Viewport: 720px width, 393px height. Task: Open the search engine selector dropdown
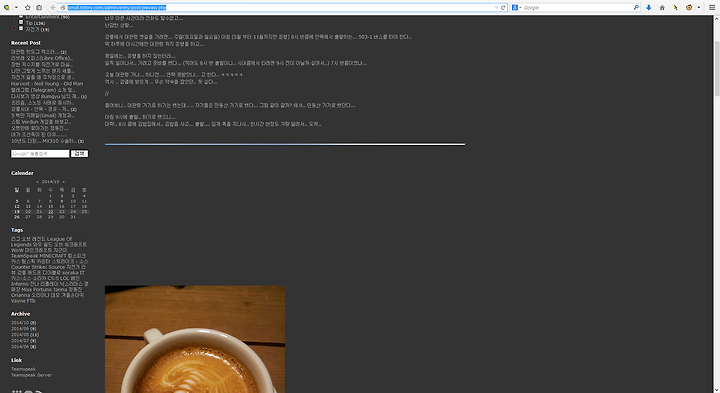click(516, 7)
